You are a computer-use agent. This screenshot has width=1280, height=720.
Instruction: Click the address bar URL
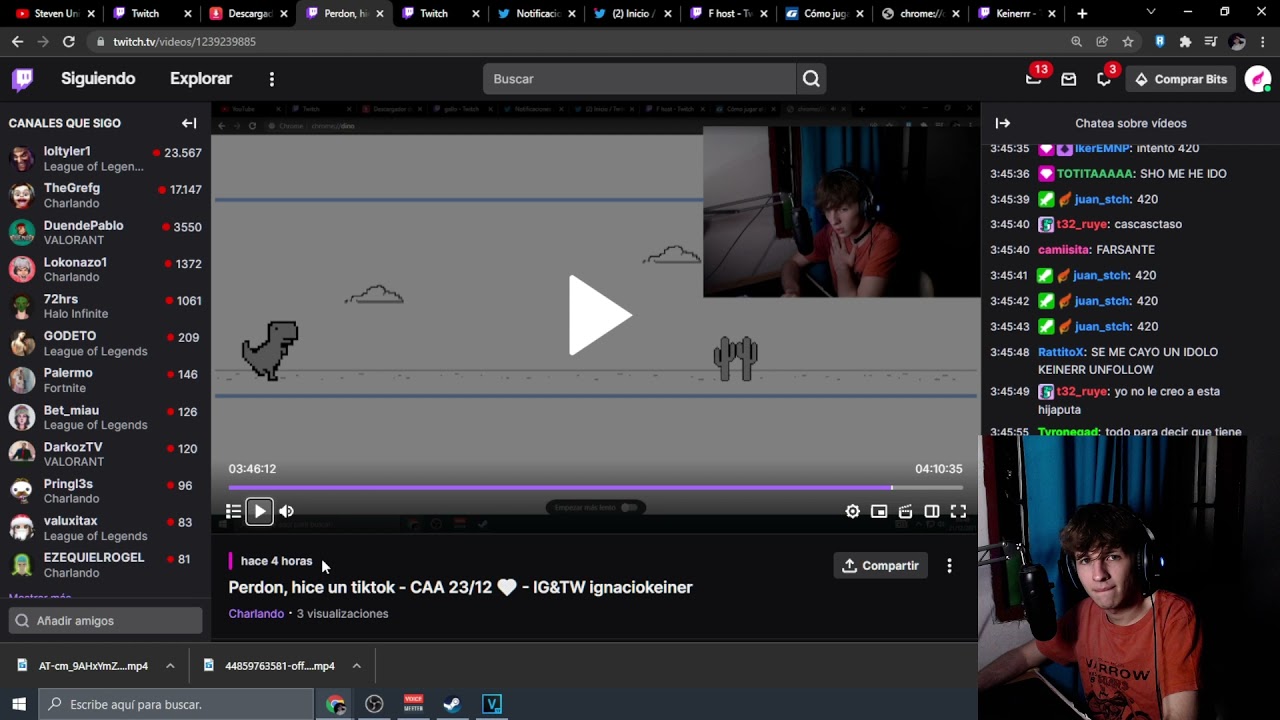184,42
